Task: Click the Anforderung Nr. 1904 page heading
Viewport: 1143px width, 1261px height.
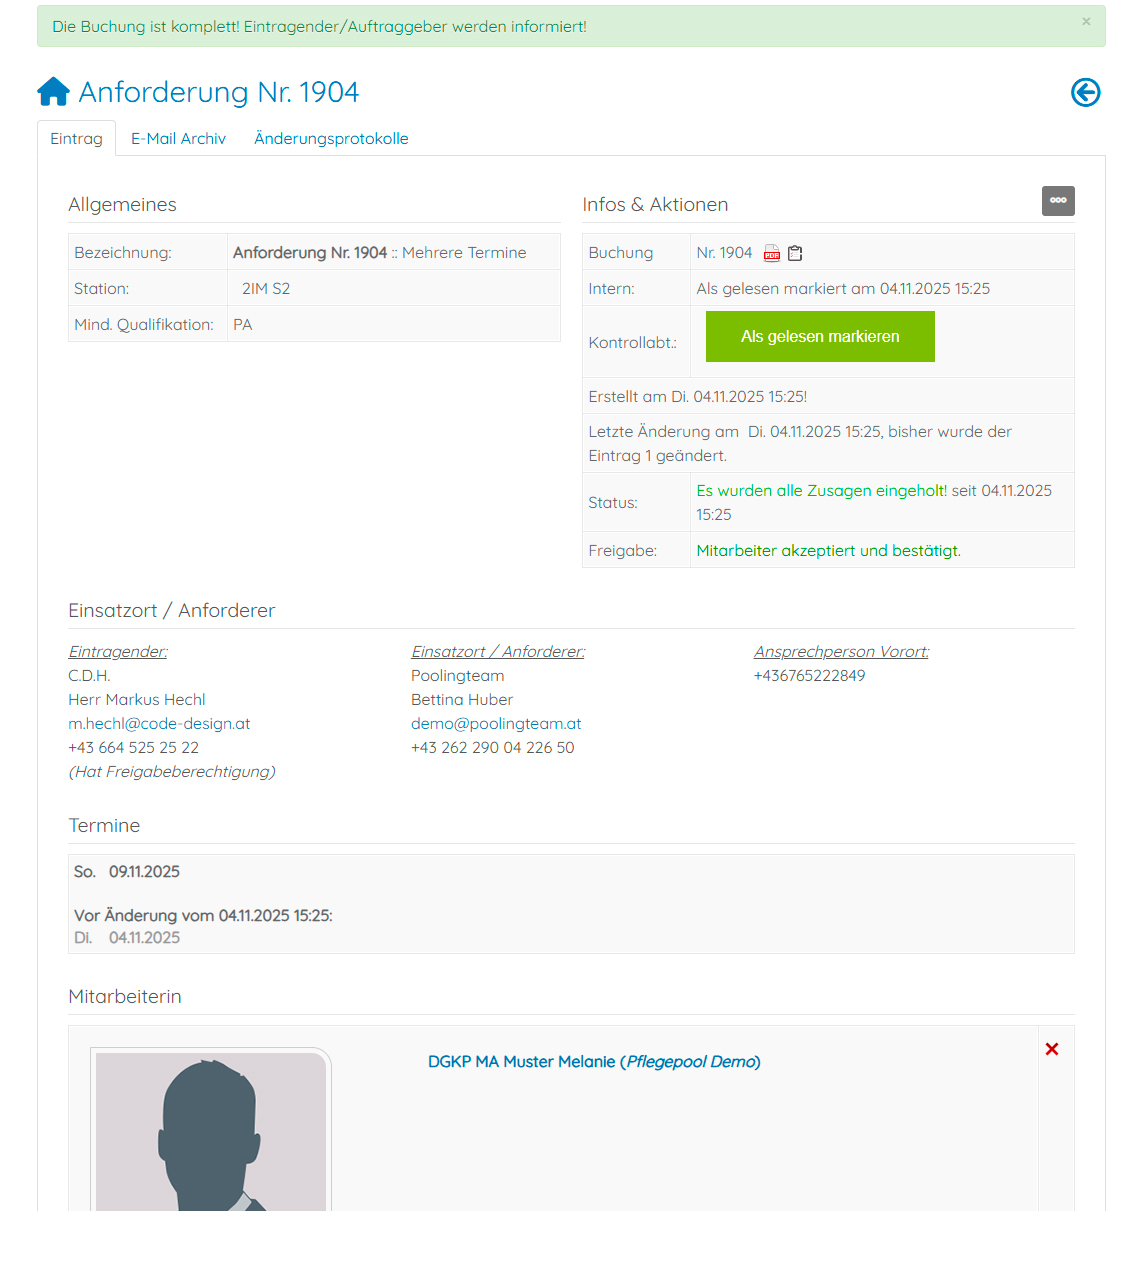Action: 219,93
